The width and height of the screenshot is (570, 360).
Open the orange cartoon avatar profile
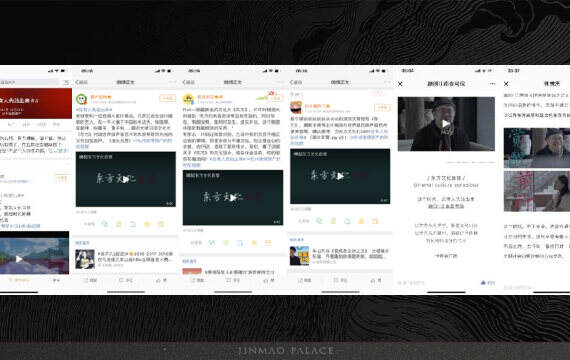tap(296, 108)
